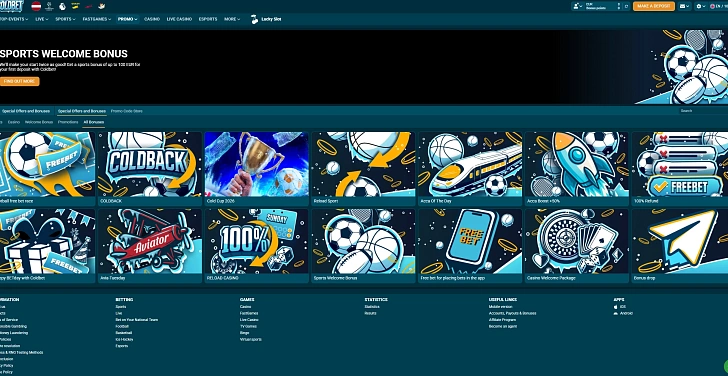Open the Reload Sport card
728x376 pixels.
(x=364, y=169)
